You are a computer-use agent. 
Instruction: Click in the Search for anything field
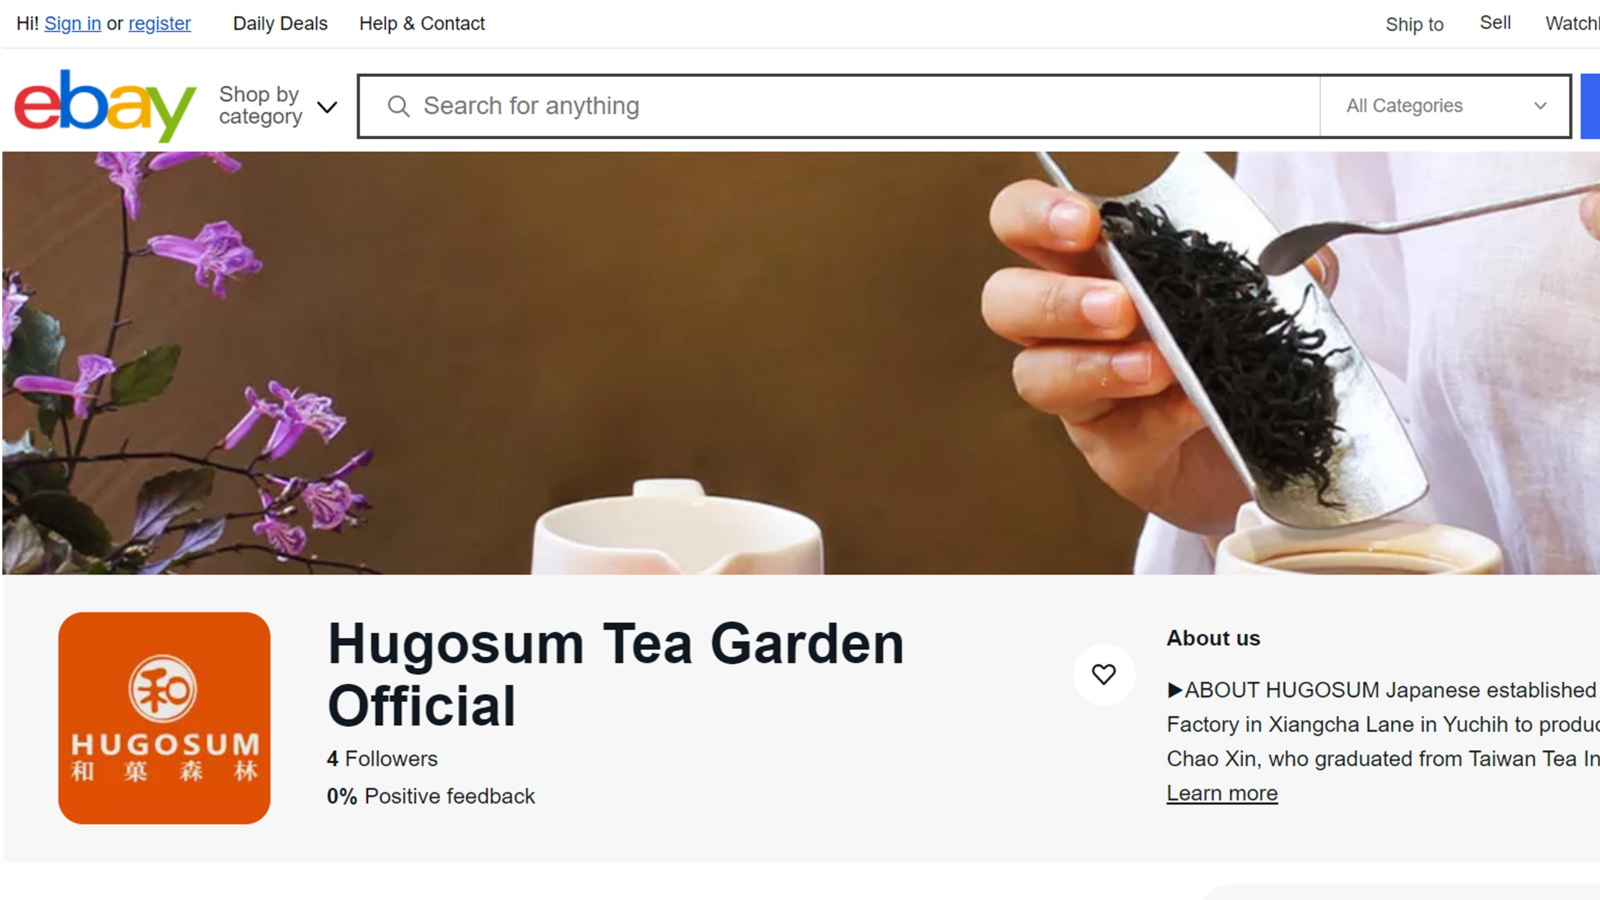pos(840,106)
